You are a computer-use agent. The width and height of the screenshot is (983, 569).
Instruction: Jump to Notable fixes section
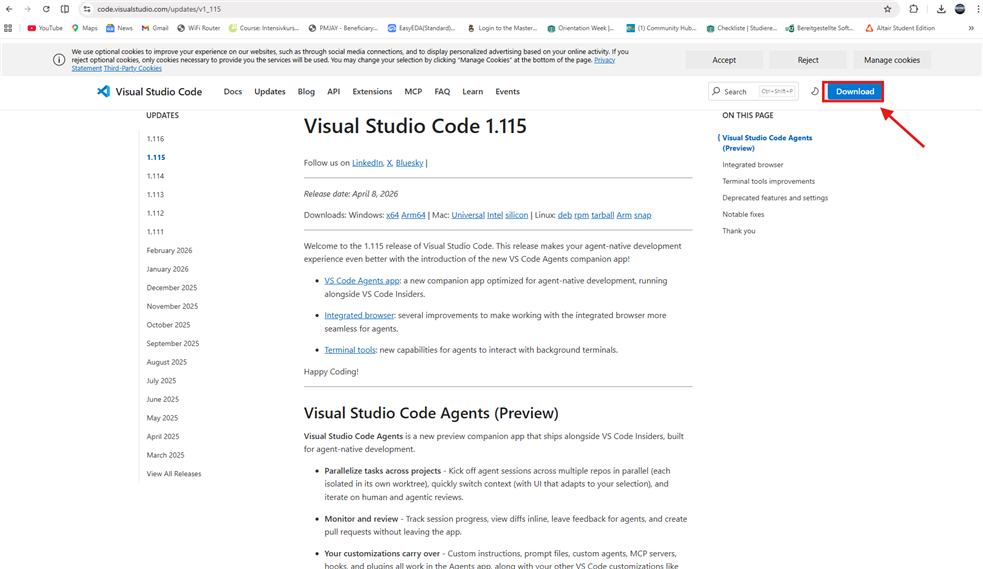tap(743, 214)
